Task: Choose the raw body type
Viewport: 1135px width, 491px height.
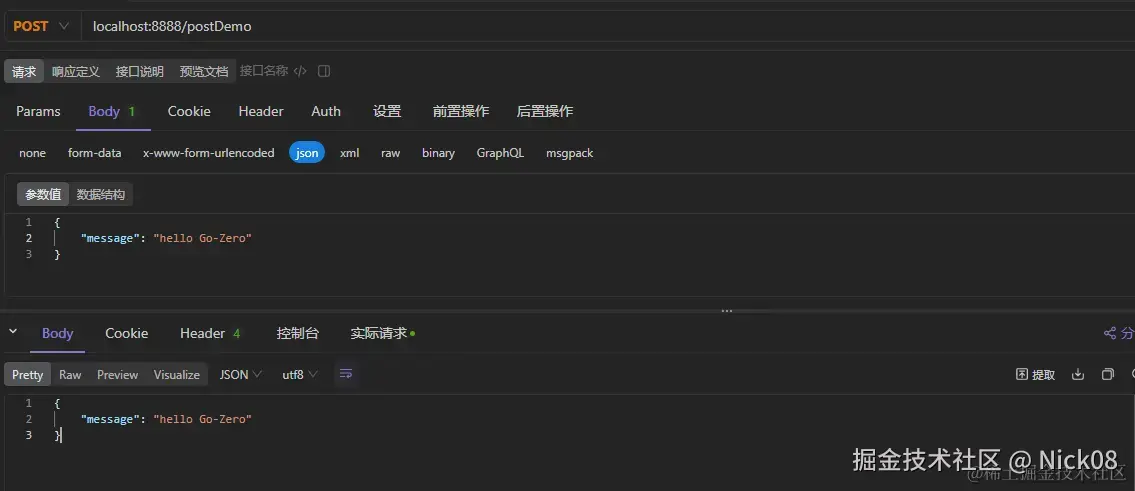Action: pyautogui.click(x=391, y=153)
